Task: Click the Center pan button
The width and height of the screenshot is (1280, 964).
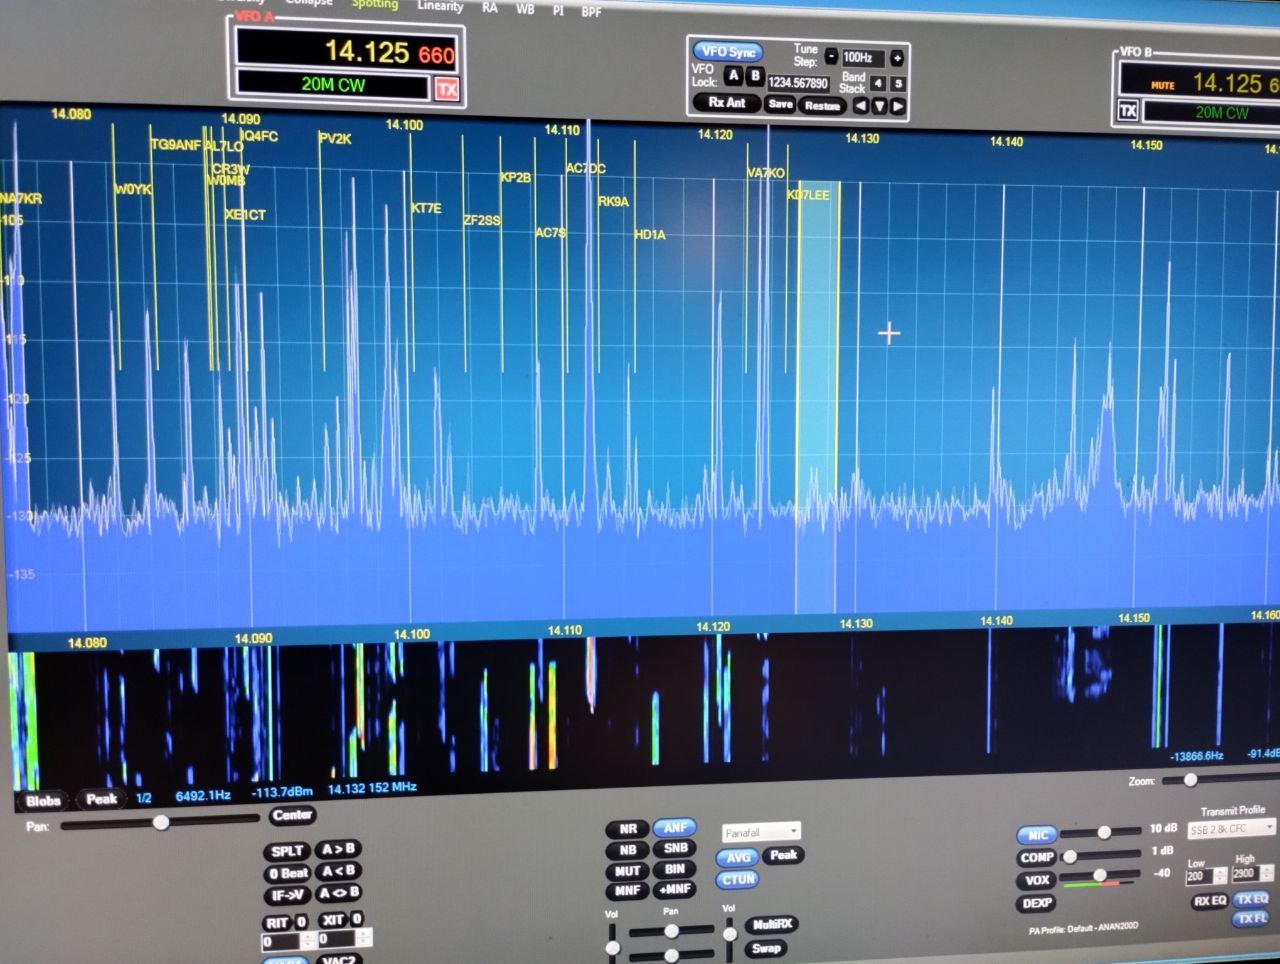Action: (x=292, y=815)
